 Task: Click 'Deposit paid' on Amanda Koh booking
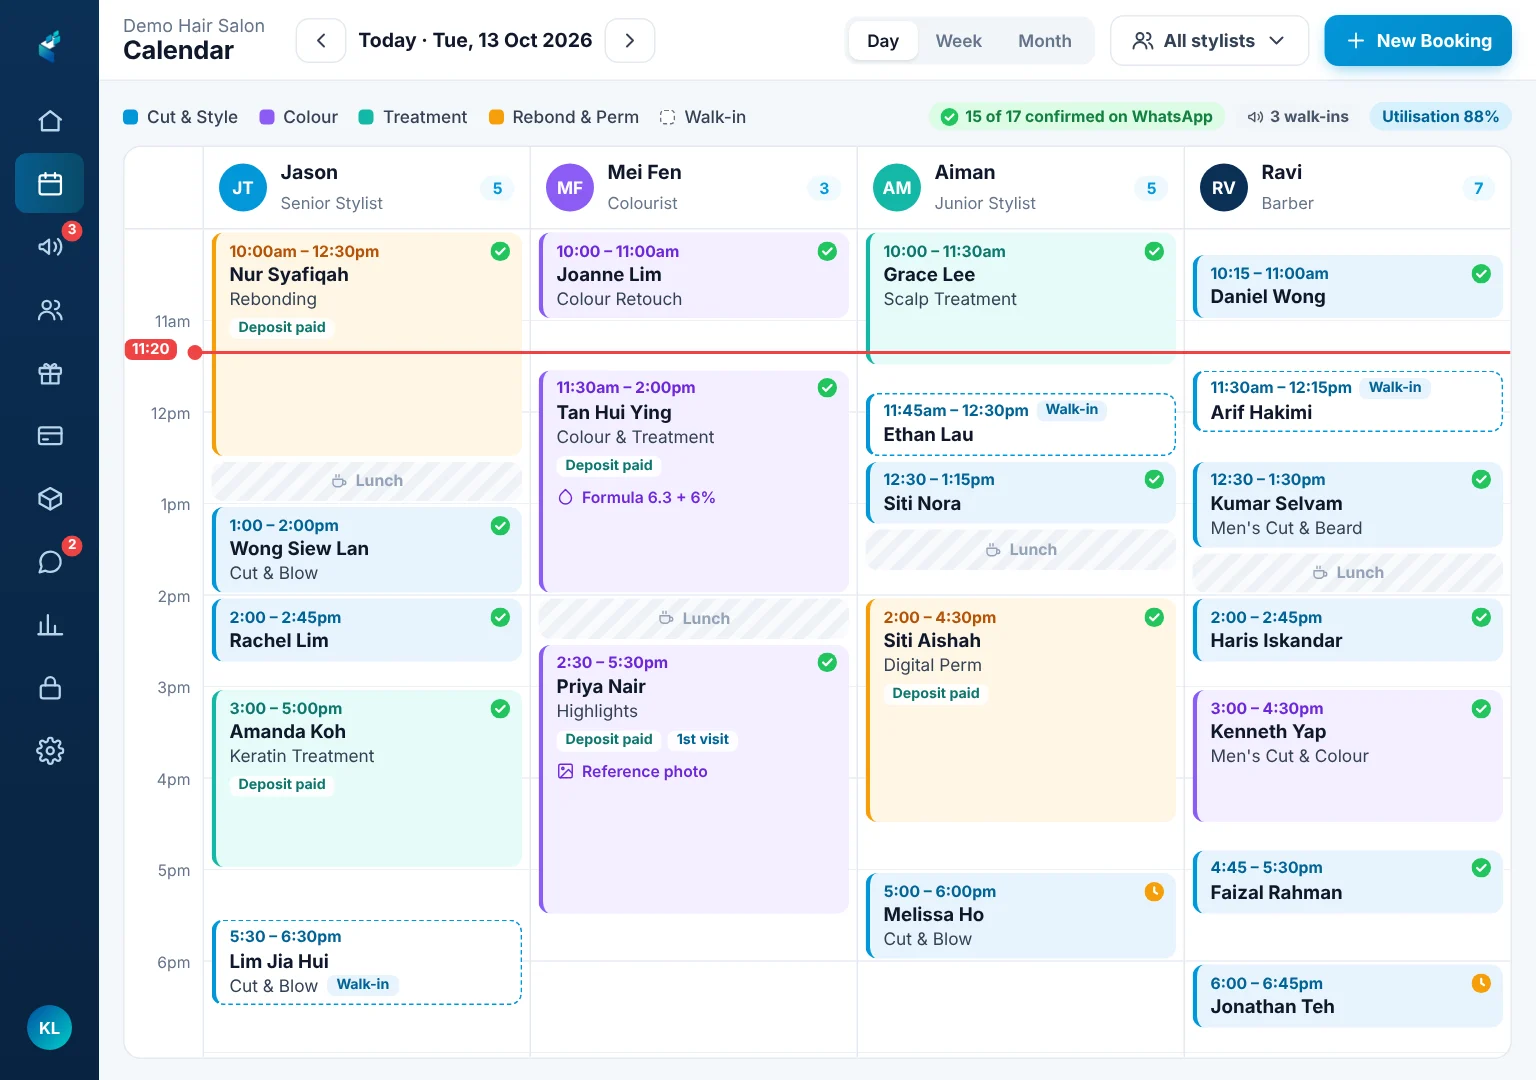click(x=282, y=784)
